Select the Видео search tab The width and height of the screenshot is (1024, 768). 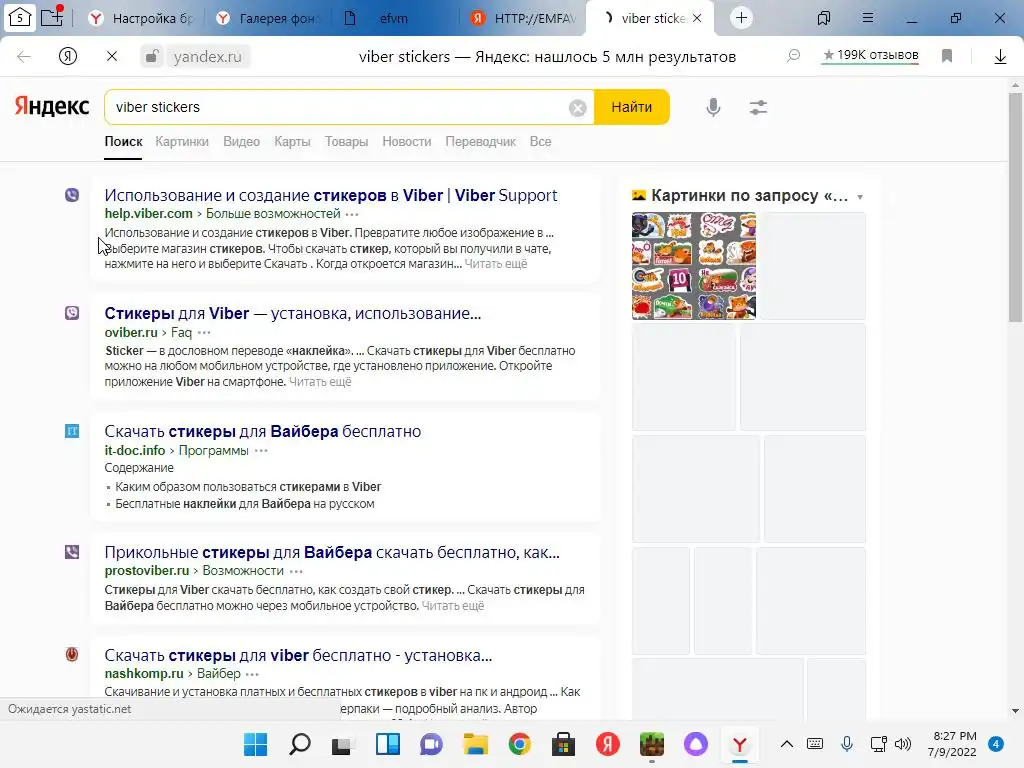pyautogui.click(x=242, y=142)
